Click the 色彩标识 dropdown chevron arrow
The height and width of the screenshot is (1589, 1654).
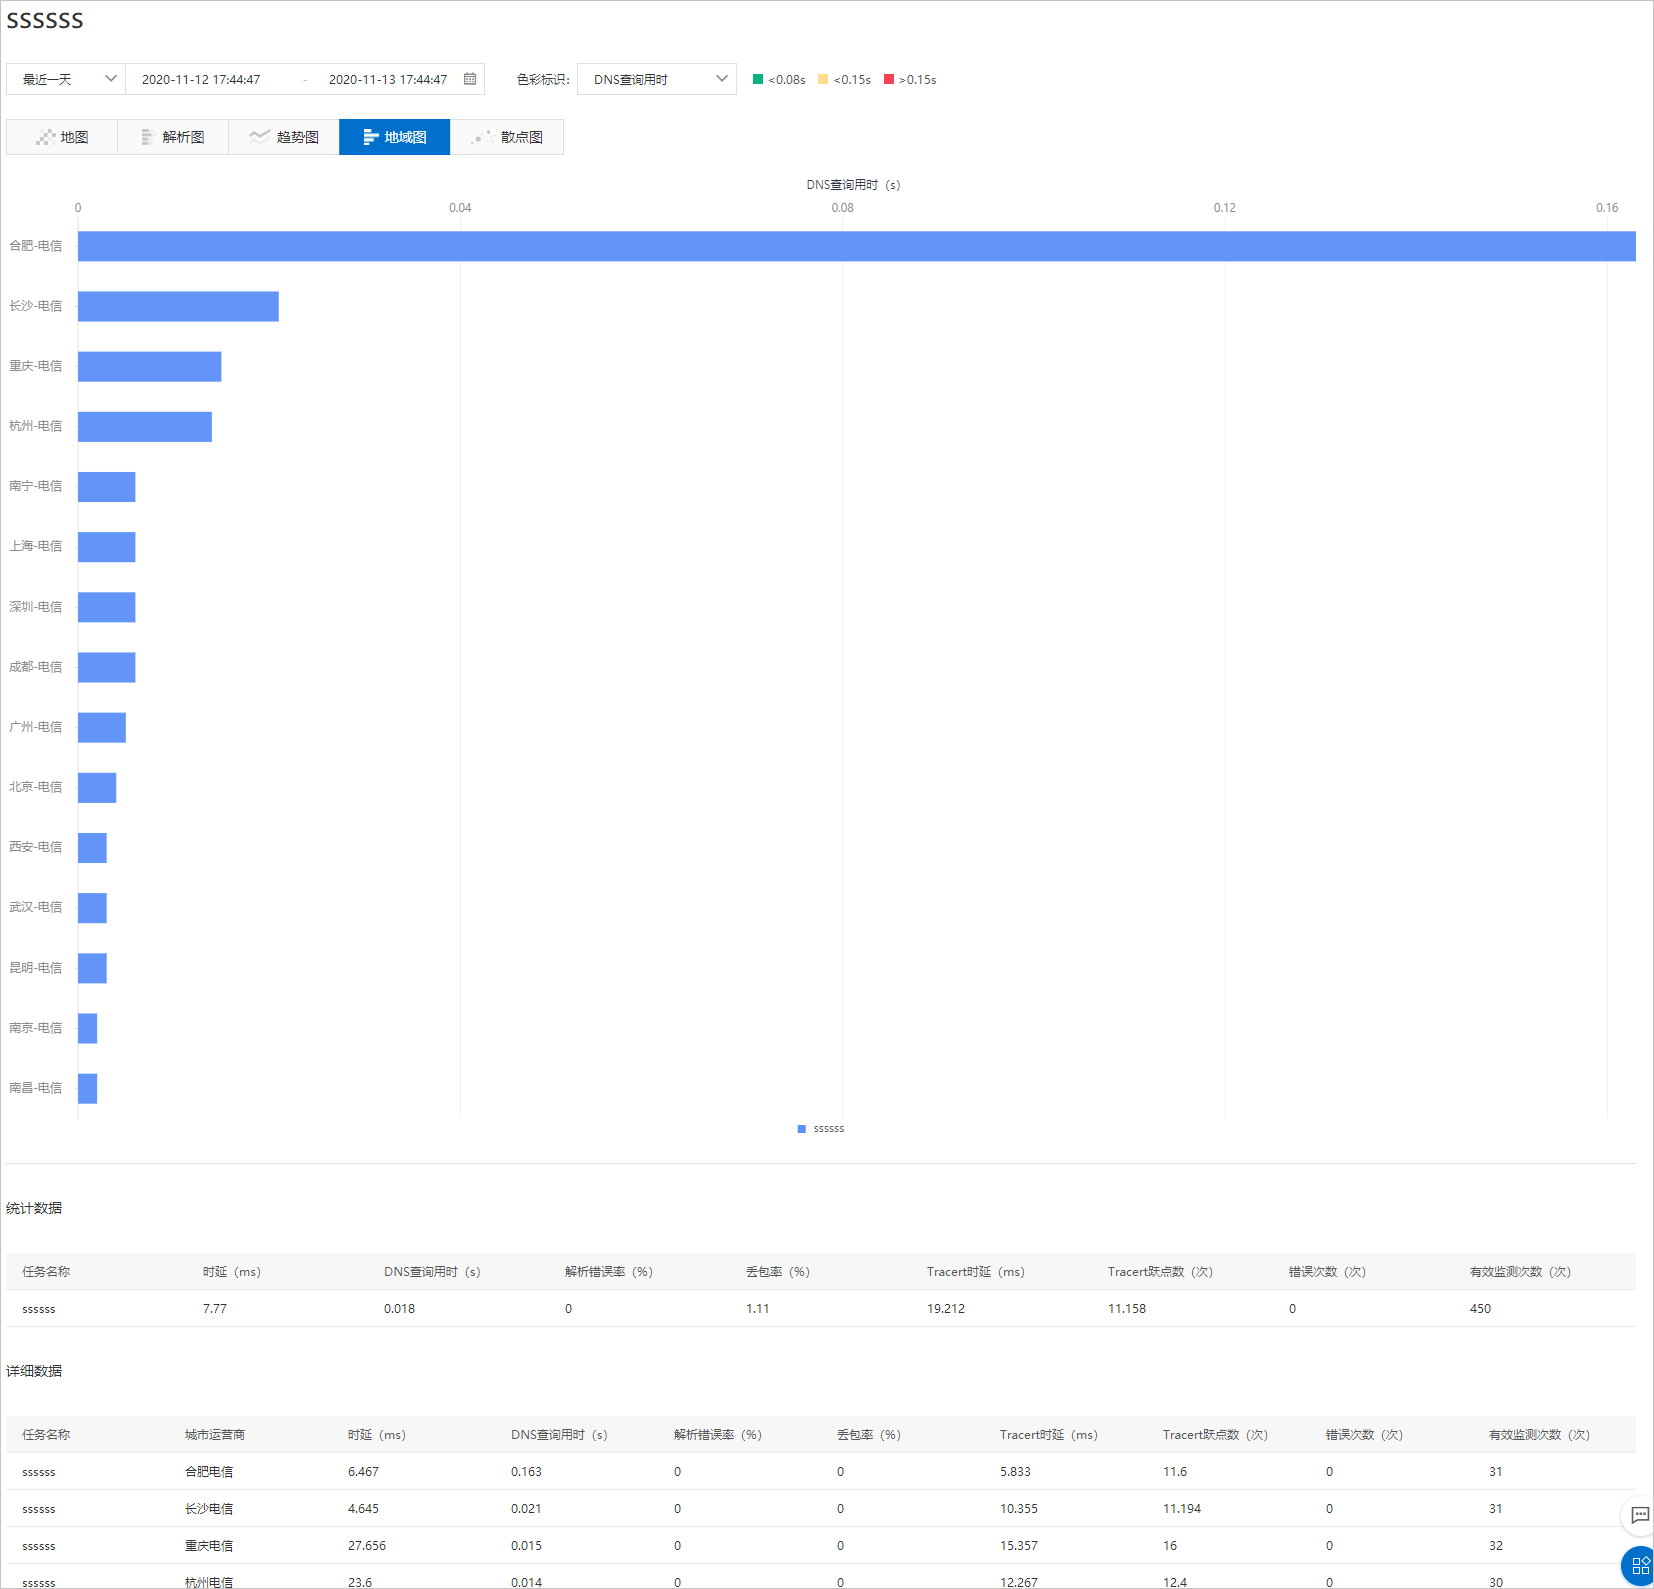point(722,79)
